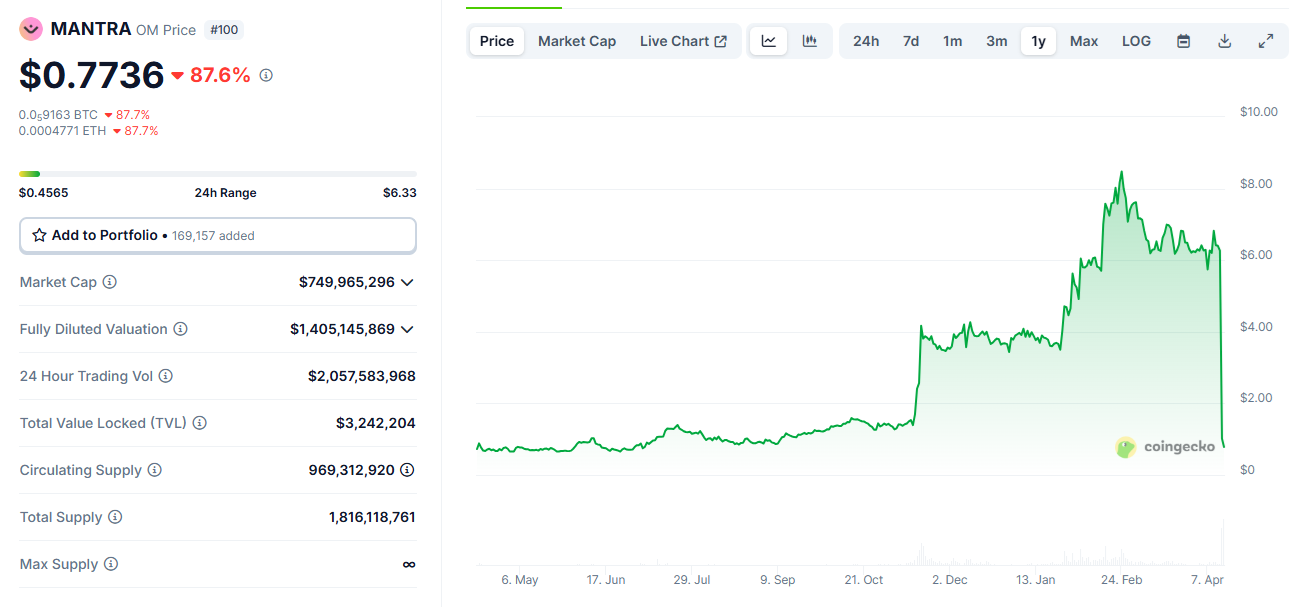Click info icon after 969,312,920 value

pyautogui.click(x=408, y=470)
